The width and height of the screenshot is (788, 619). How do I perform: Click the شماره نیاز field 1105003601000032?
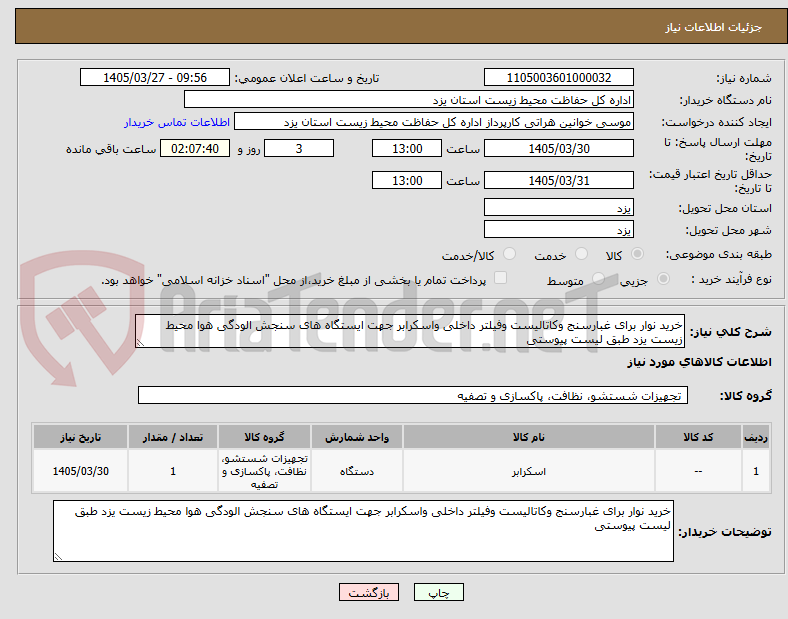[x=558, y=78]
